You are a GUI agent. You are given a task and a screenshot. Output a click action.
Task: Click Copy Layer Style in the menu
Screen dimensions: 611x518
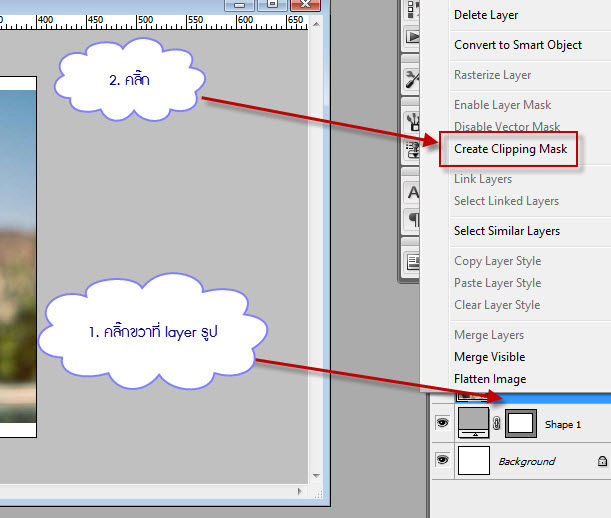[x=498, y=261]
